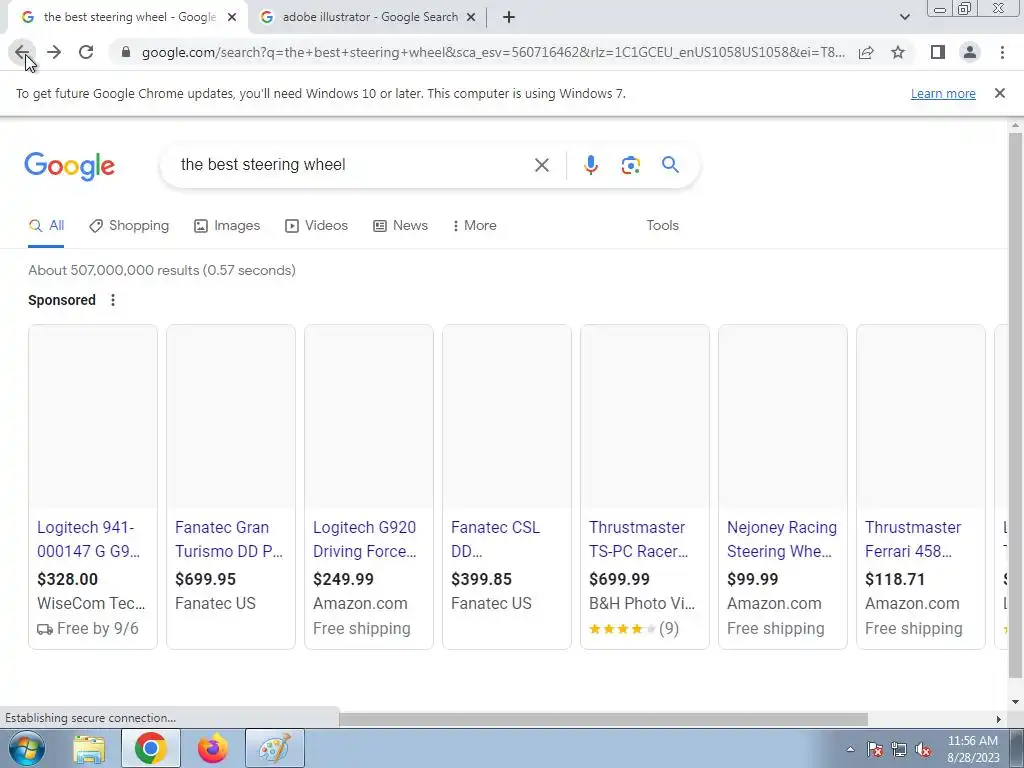This screenshot has height=768, width=1024.
Task: Open the Thrustmaster Ferrari 458 listing
Action: [x=913, y=539]
